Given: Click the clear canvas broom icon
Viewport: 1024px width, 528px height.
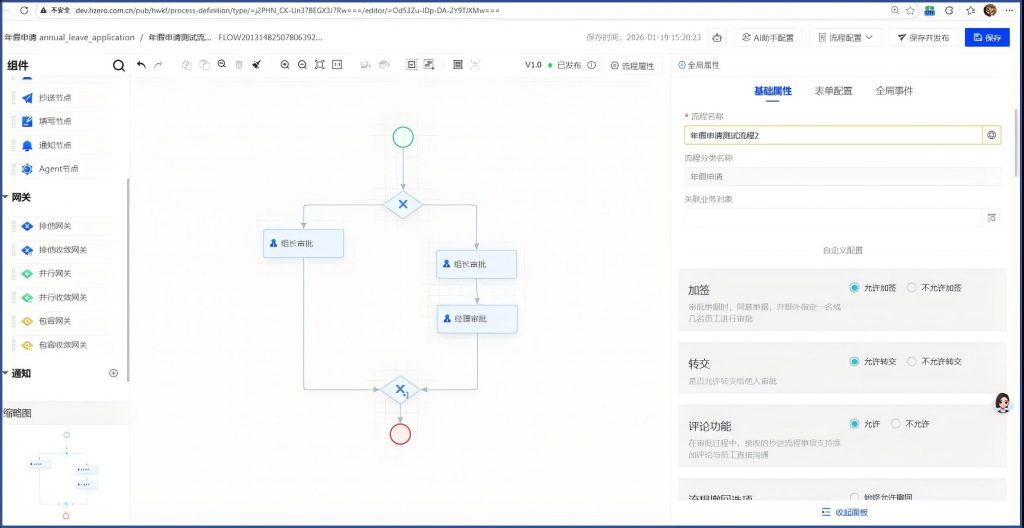Looking at the screenshot, I should pyautogui.click(x=256, y=65).
